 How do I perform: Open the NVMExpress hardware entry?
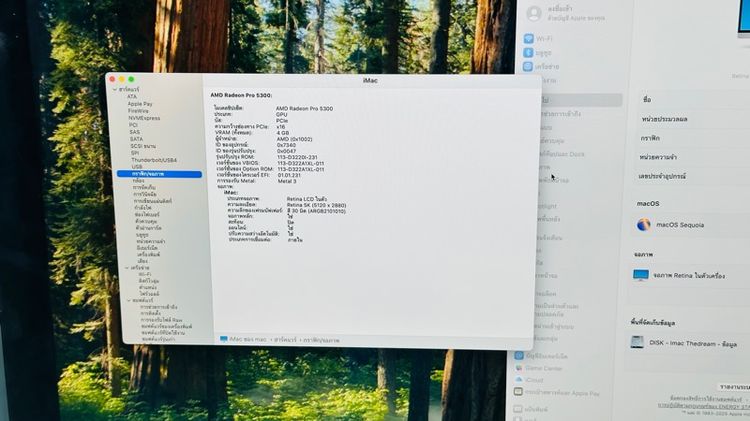tap(144, 118)
